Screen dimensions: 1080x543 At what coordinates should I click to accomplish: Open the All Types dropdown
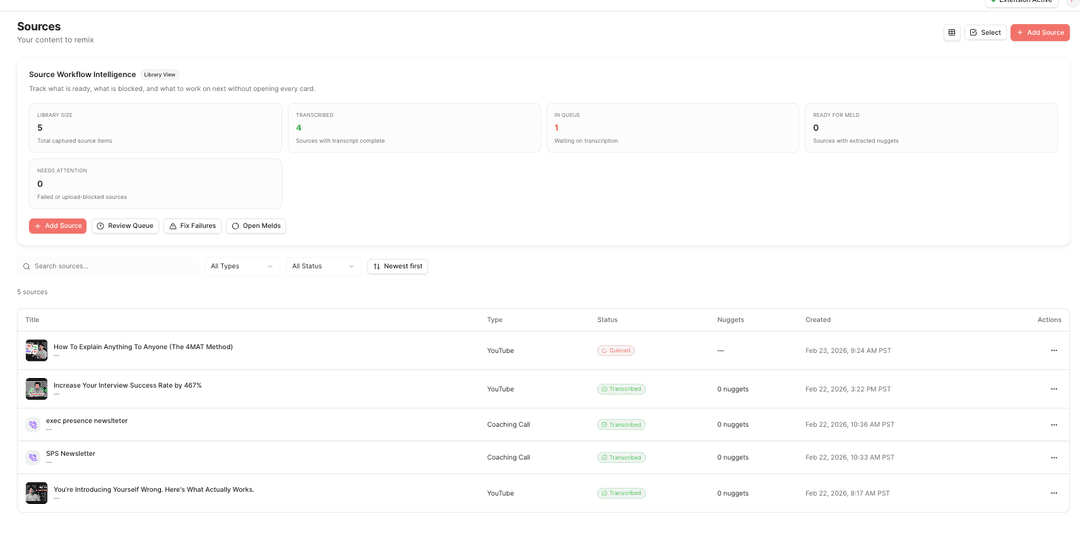click(242, 266)
